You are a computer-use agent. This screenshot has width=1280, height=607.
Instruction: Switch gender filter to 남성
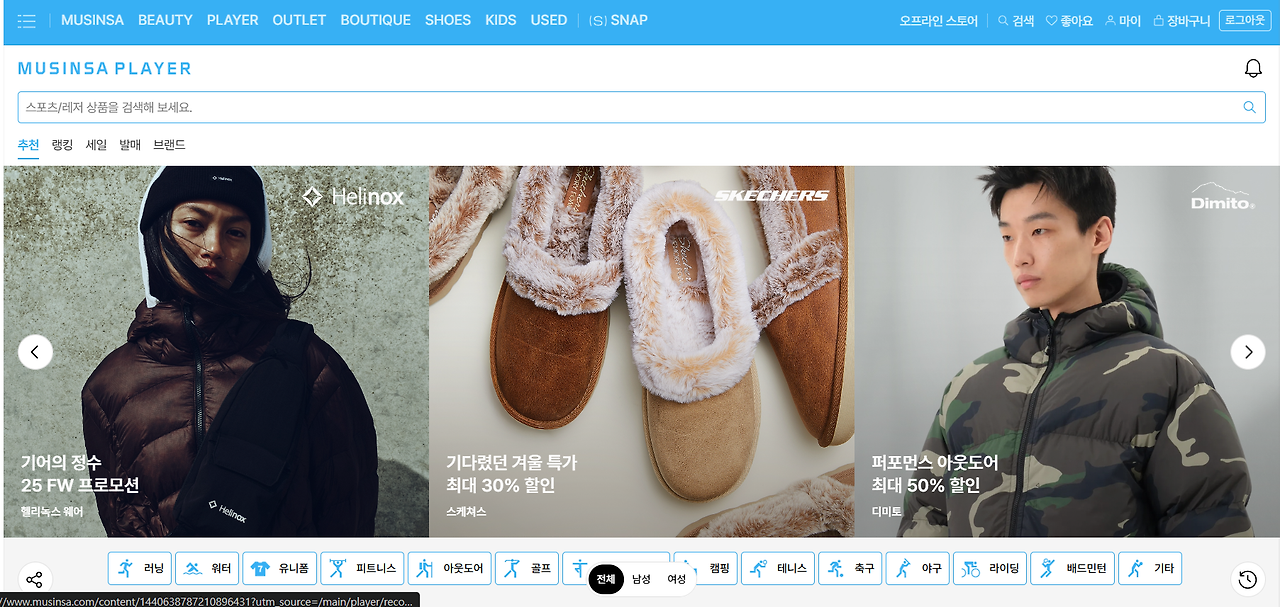(641, 579)
